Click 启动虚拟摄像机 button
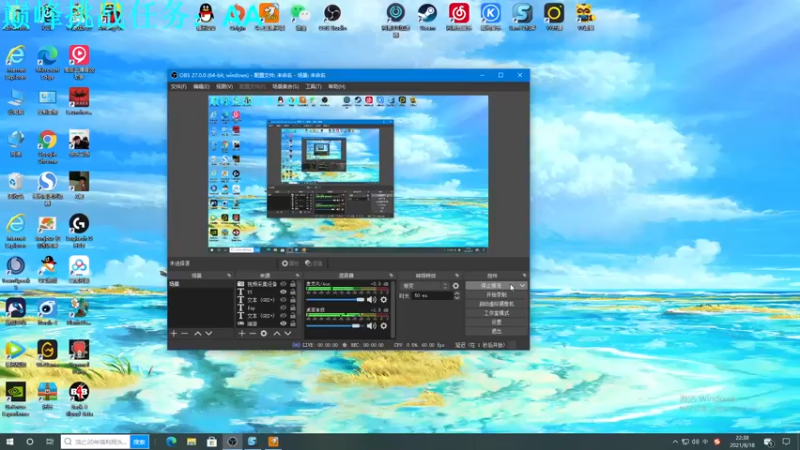This screenshot has height=450, width=800. click(x=496, y=304)
